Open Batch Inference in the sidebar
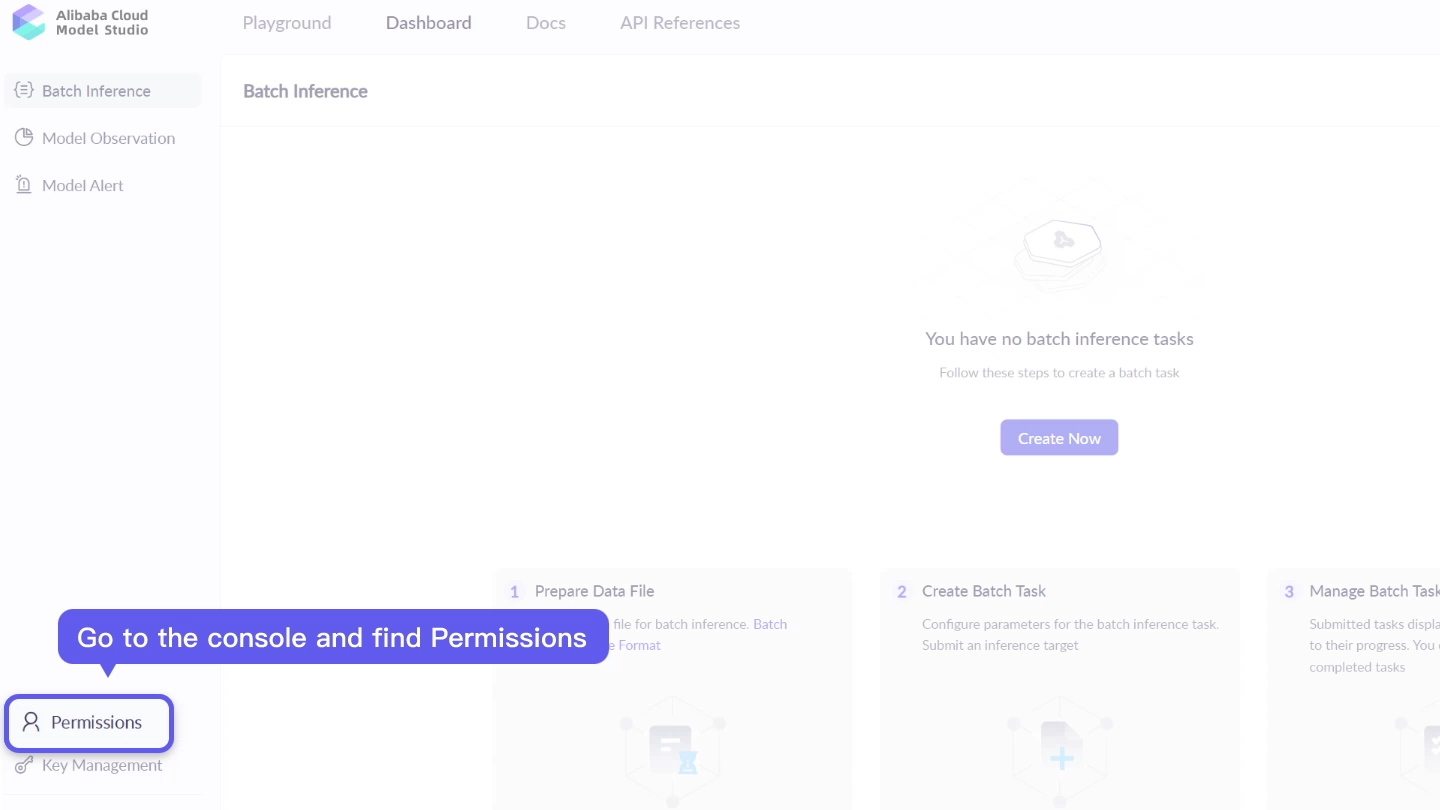The width and height of the screenshot is (1440, 810). click(103, 90)
